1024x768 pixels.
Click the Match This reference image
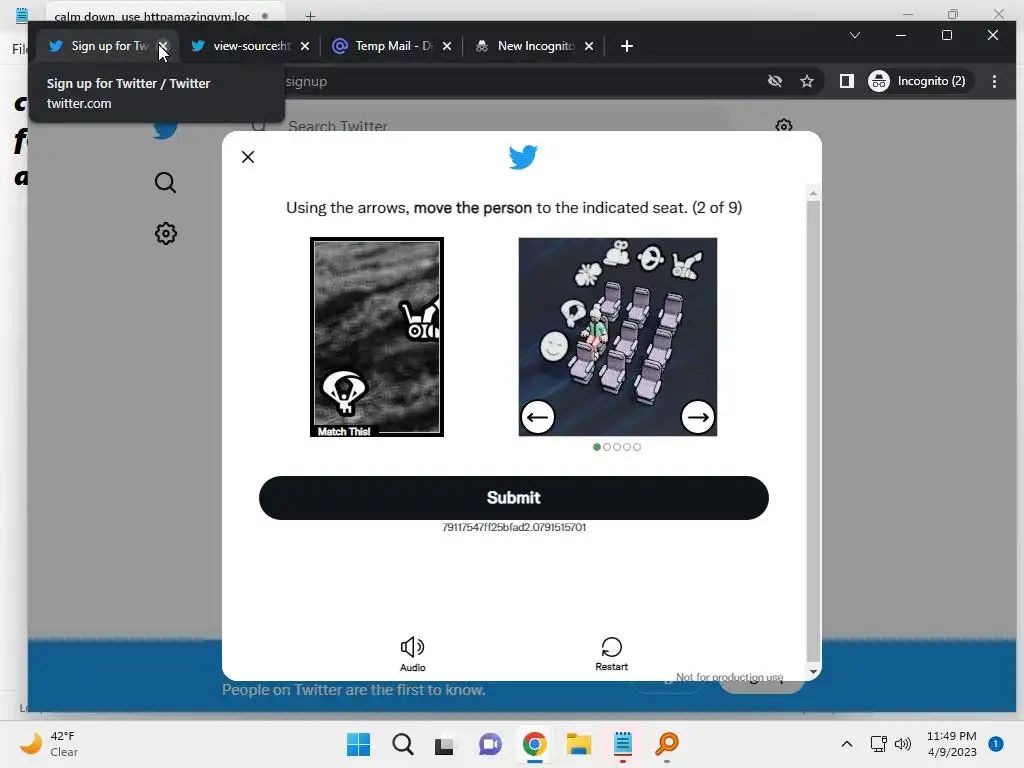pyautogui.click(x=377, y=337)
